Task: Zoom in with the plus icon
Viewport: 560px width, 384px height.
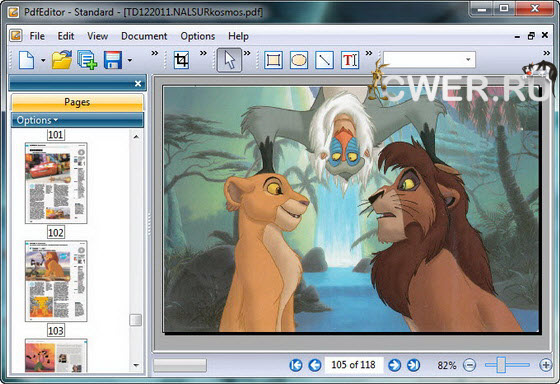Action: tap(546, 365)
